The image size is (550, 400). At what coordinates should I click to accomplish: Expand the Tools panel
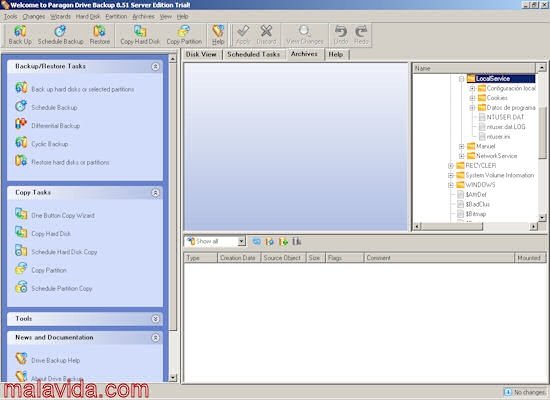point(155,319)
